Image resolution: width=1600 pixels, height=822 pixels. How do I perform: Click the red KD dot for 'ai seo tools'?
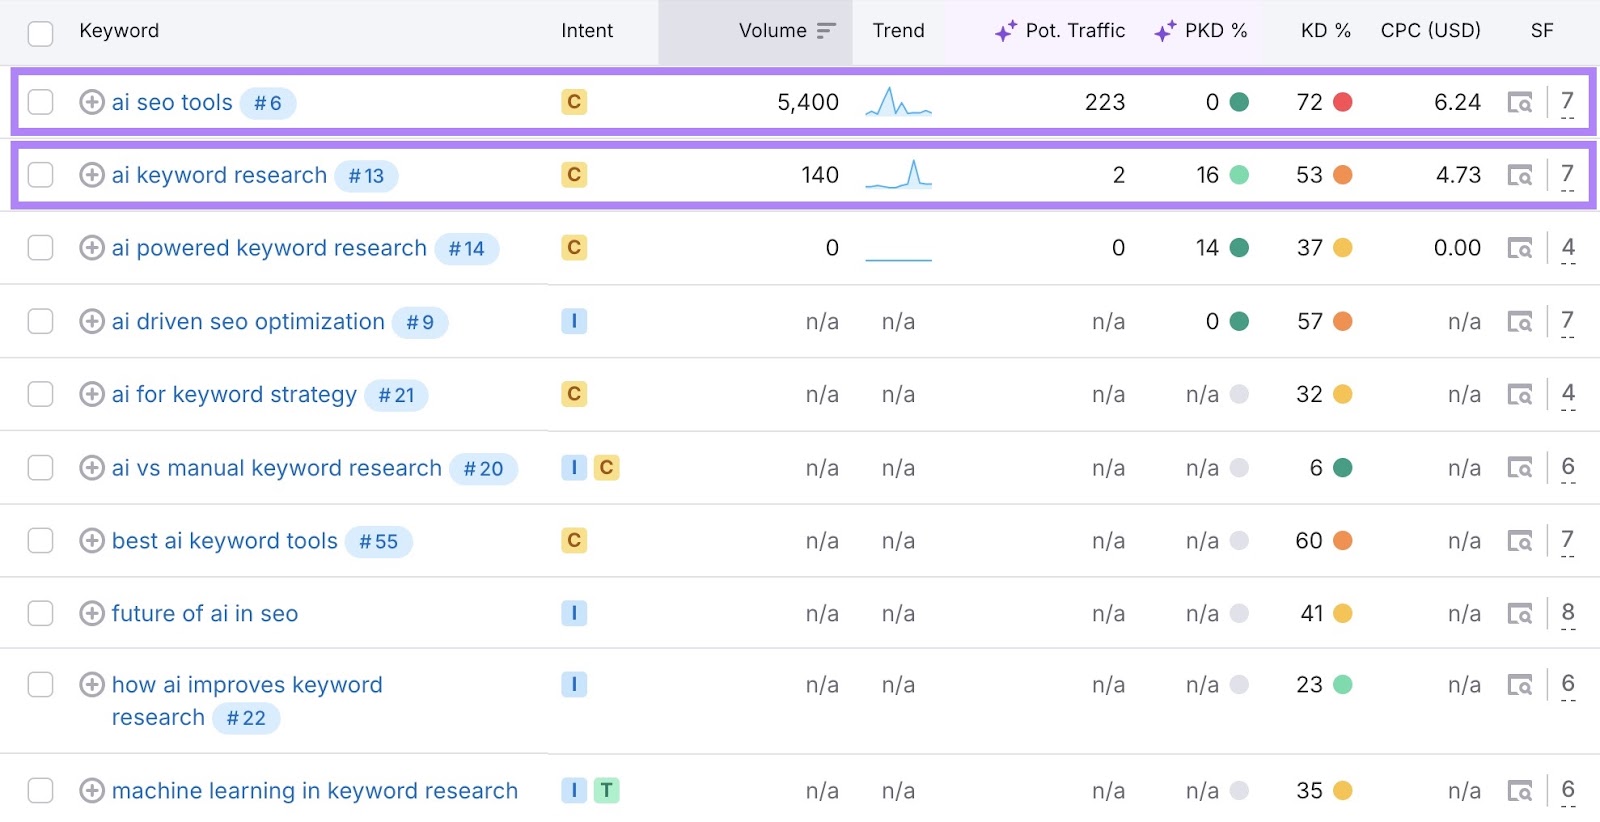coord(1343,102)
